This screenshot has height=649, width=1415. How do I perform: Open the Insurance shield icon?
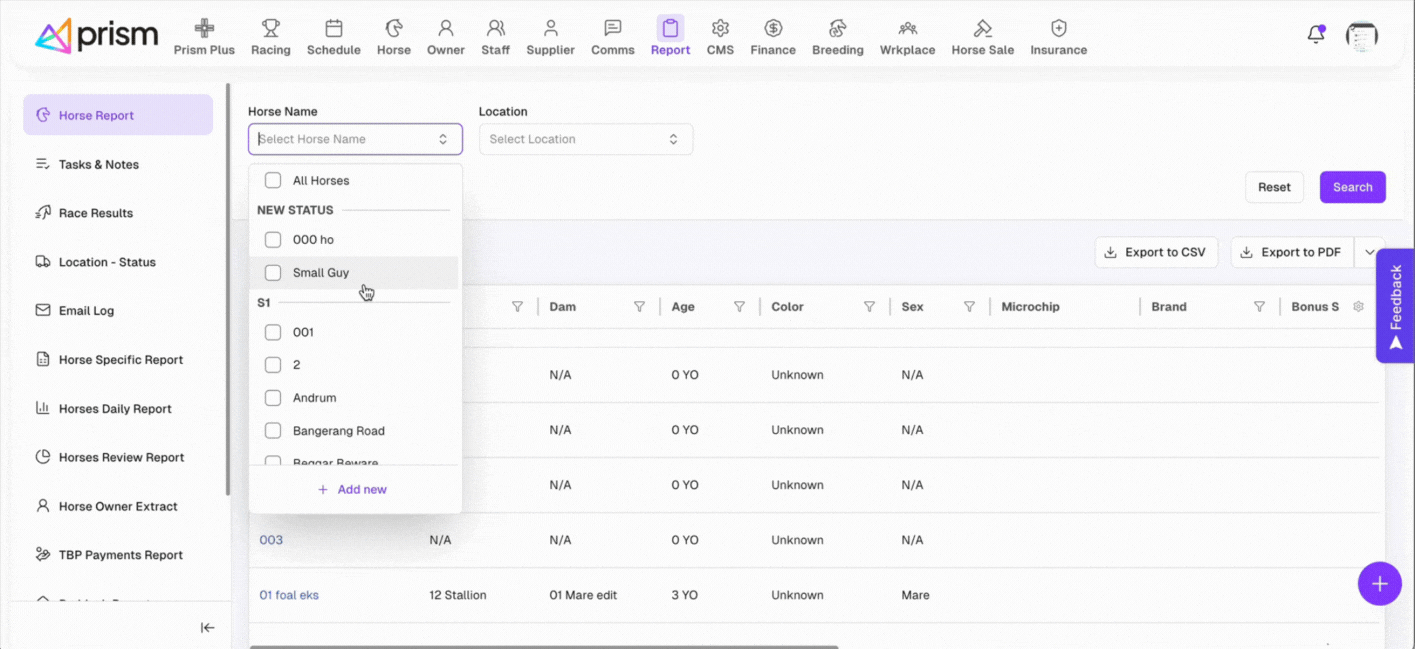1058,28
